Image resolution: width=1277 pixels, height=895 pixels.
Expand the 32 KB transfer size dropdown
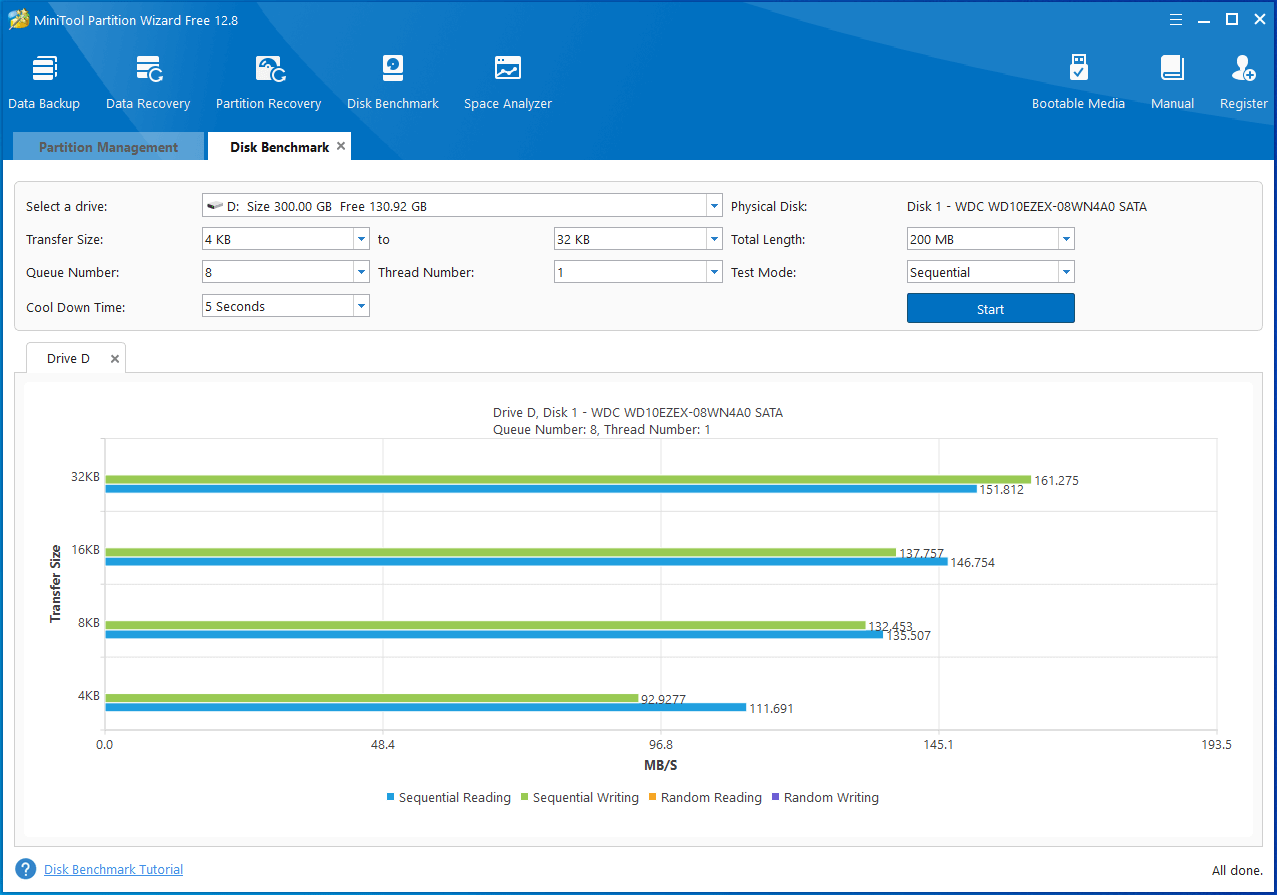(x=714, y=240)
